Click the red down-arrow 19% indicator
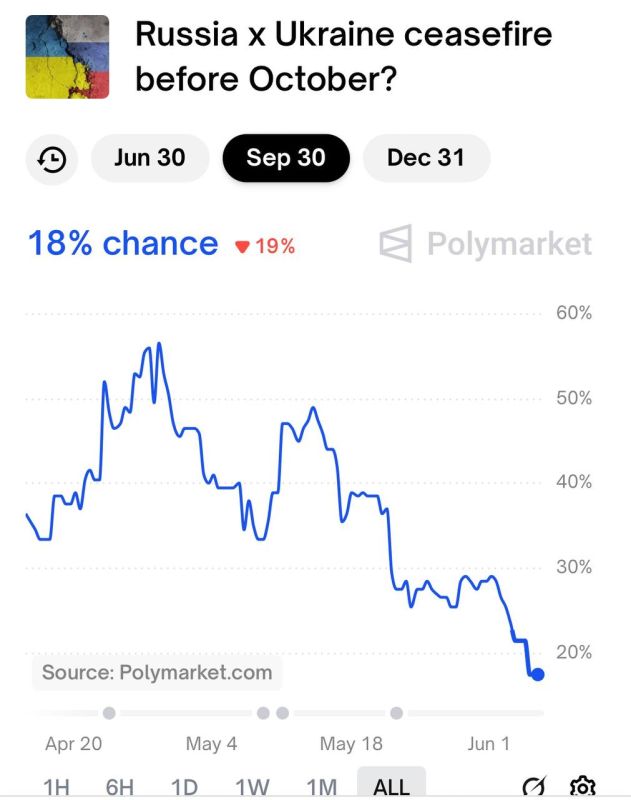631x800 pixels. (x=265, y=246)
